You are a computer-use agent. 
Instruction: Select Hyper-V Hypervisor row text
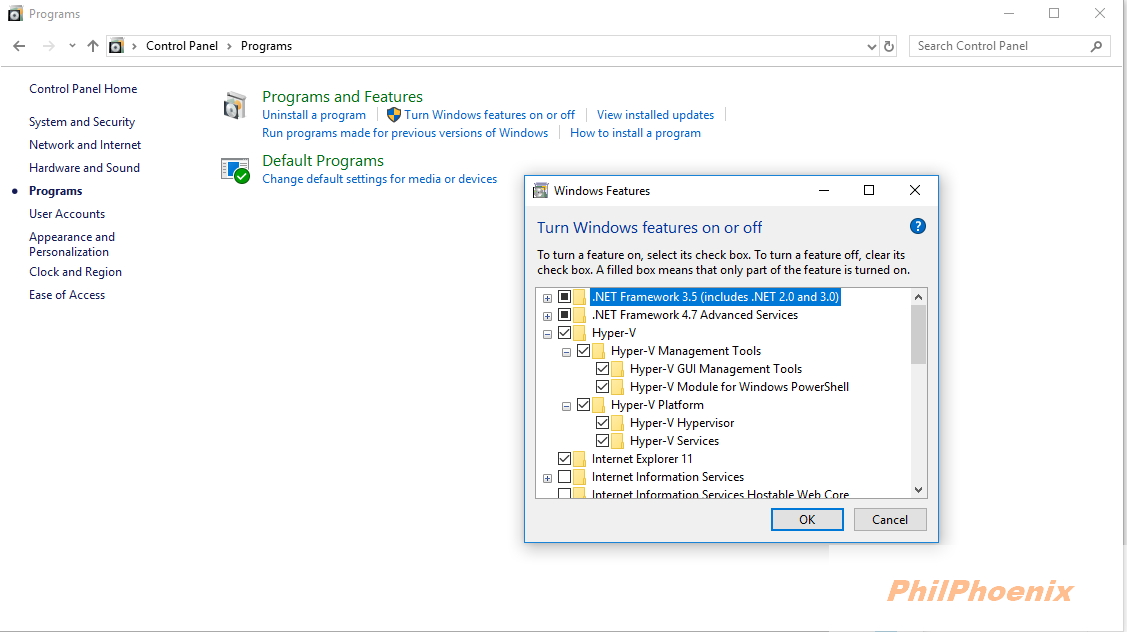(682, 423)
